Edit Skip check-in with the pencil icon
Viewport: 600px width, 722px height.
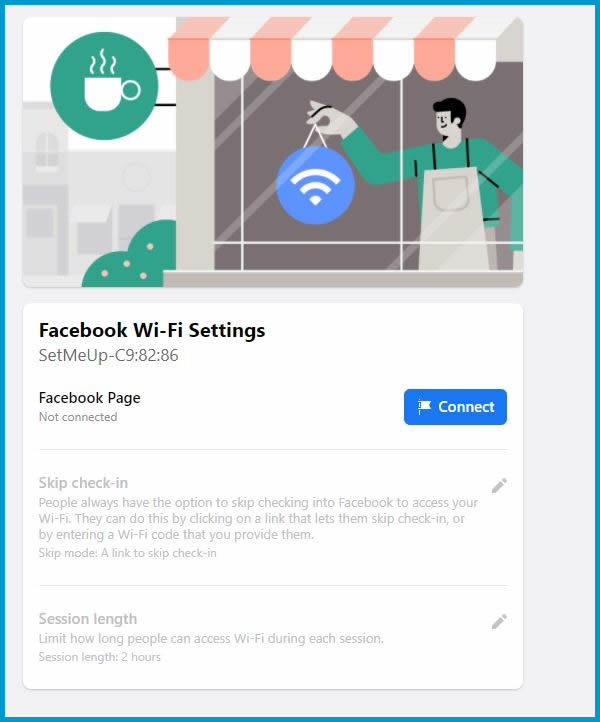499,485
